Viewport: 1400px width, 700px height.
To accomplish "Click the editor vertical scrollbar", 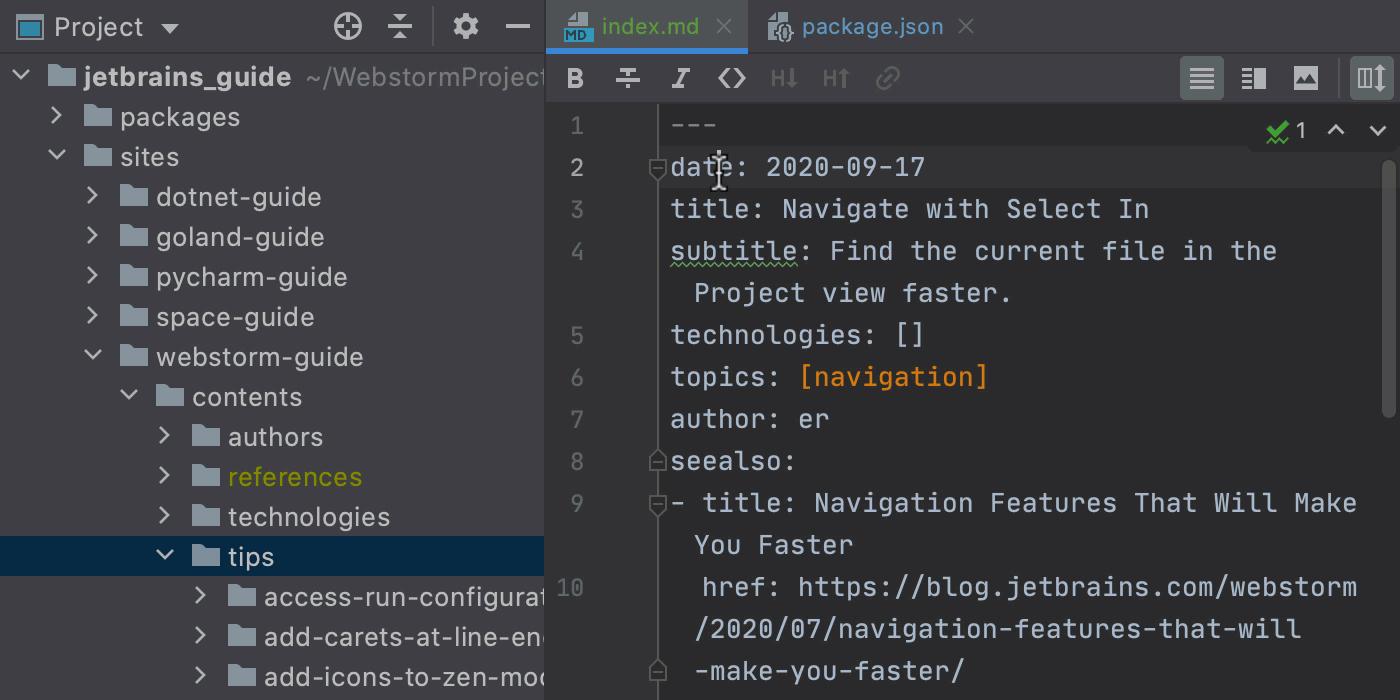I will (1388, 288).
